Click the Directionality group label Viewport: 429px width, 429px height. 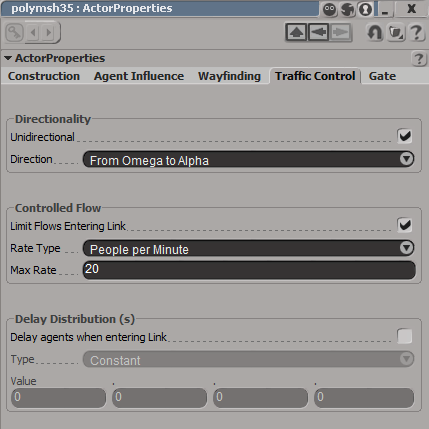[53, 119]
